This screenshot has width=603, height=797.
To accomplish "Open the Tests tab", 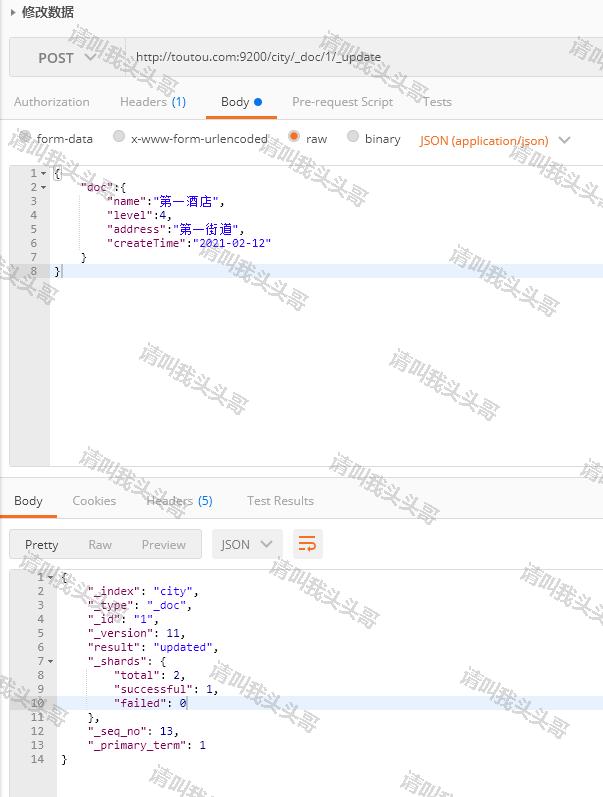I will pos(437,102).
